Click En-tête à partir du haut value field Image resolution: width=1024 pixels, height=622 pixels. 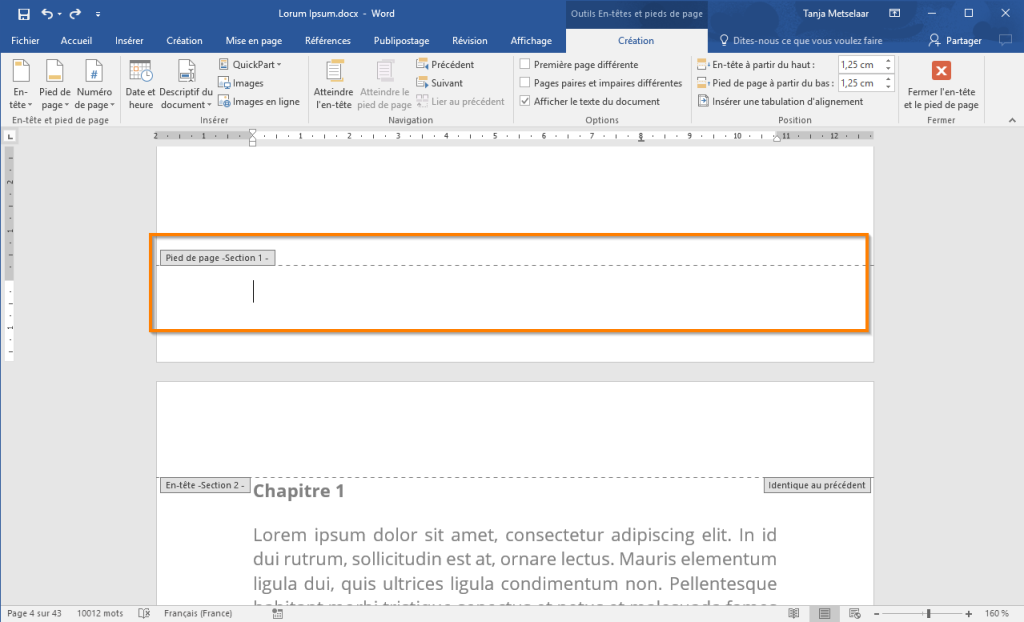[x=860, y=65]
